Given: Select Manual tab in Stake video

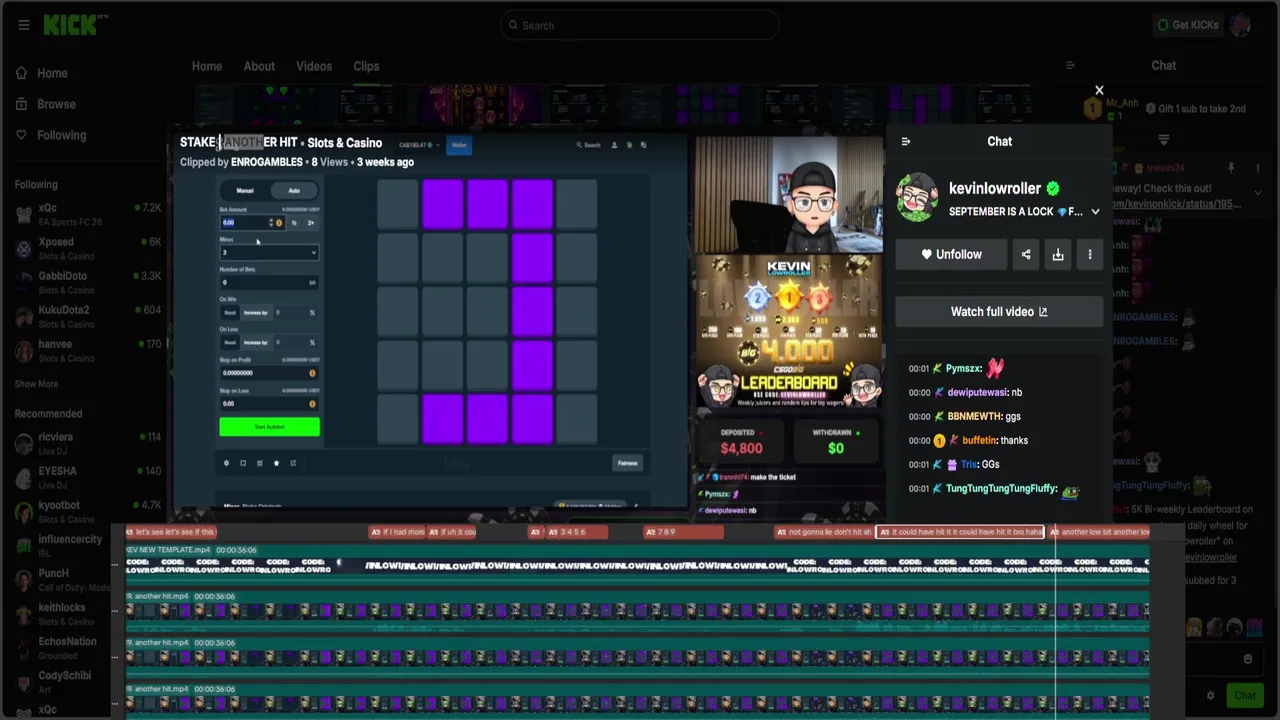Looking at the screenshot, I should [245, 190].
